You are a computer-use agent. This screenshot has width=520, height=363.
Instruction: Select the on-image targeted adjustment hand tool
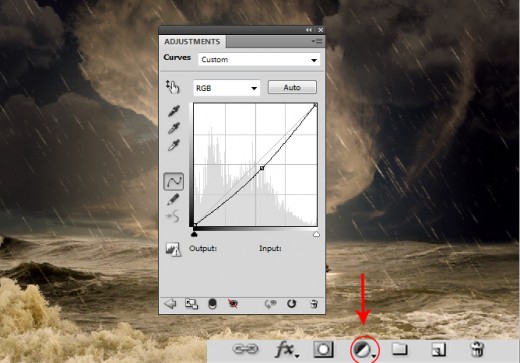coord(173,87)
